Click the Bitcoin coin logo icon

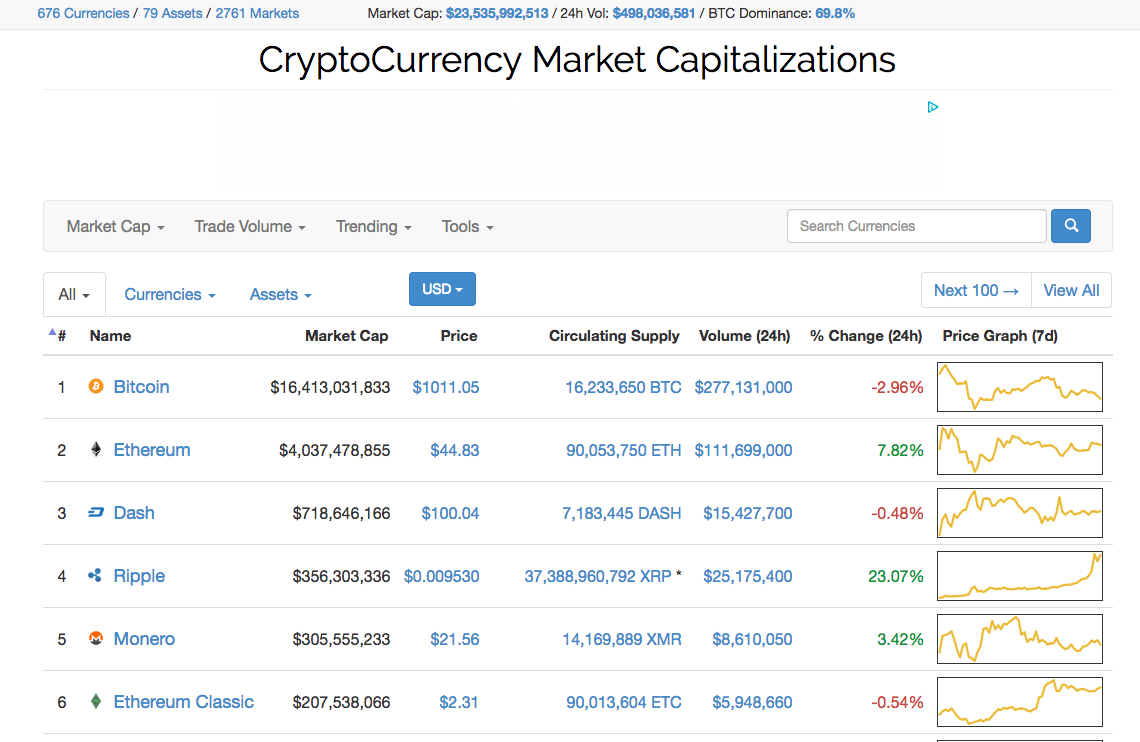(x=96, y=386)
